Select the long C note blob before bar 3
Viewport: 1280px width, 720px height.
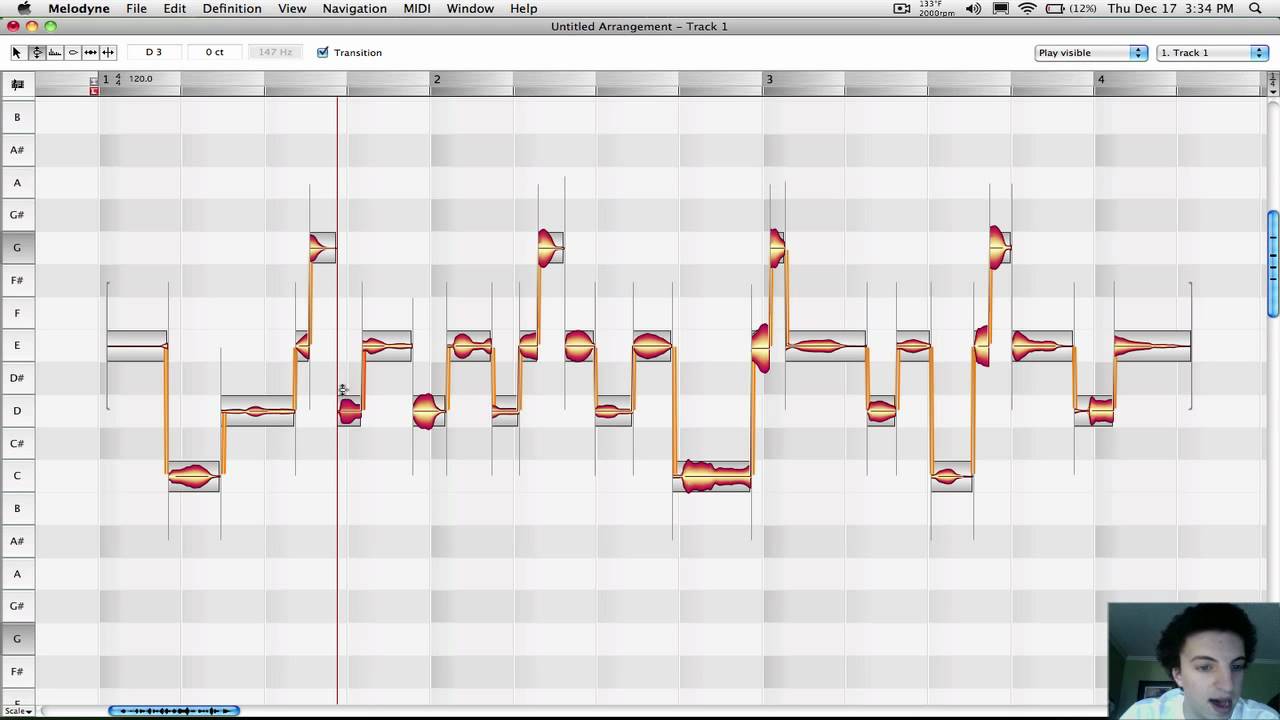pos(712,477)
